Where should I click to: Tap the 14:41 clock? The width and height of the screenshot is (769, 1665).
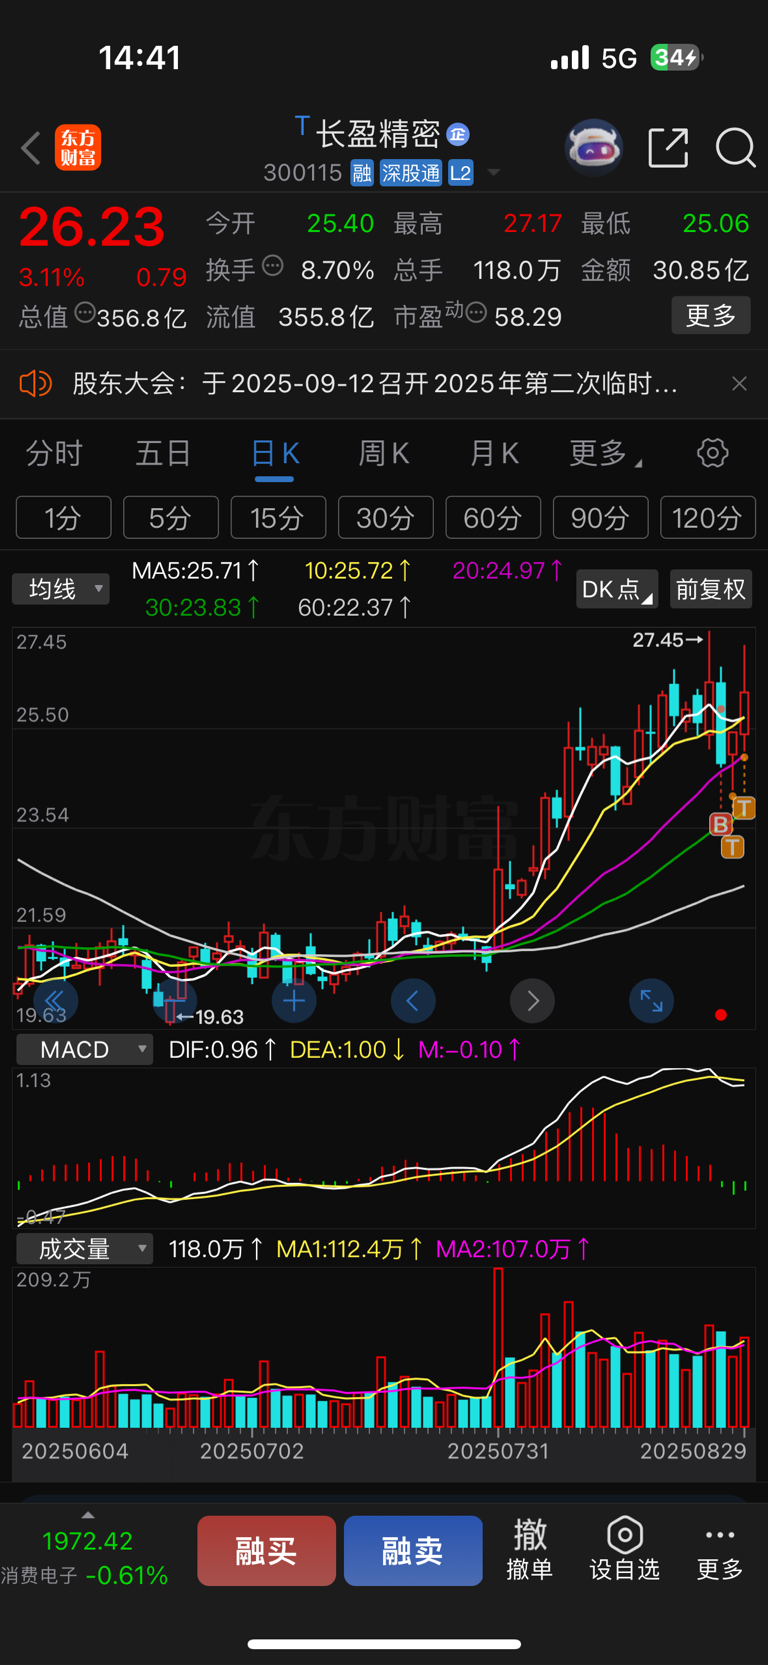click(140, 58)
